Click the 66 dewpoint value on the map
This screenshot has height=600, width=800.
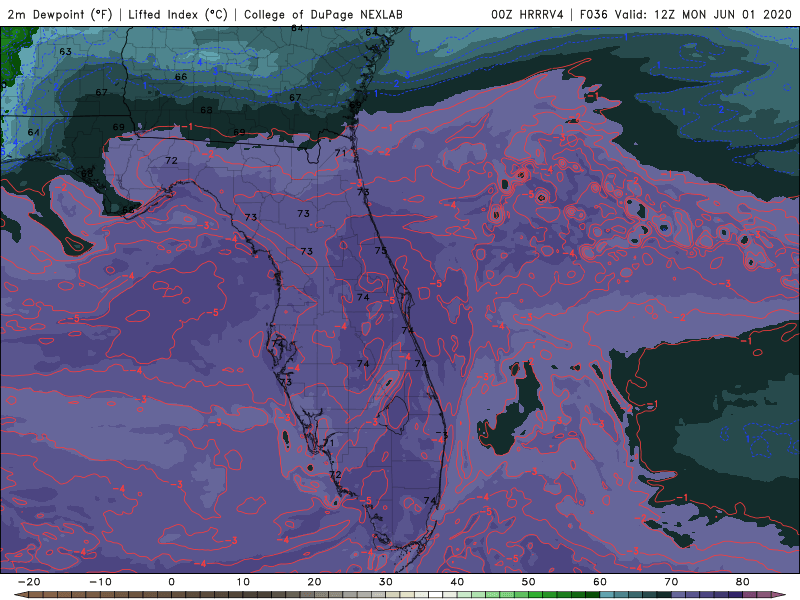pyautogui.click(x=181, y=77)
